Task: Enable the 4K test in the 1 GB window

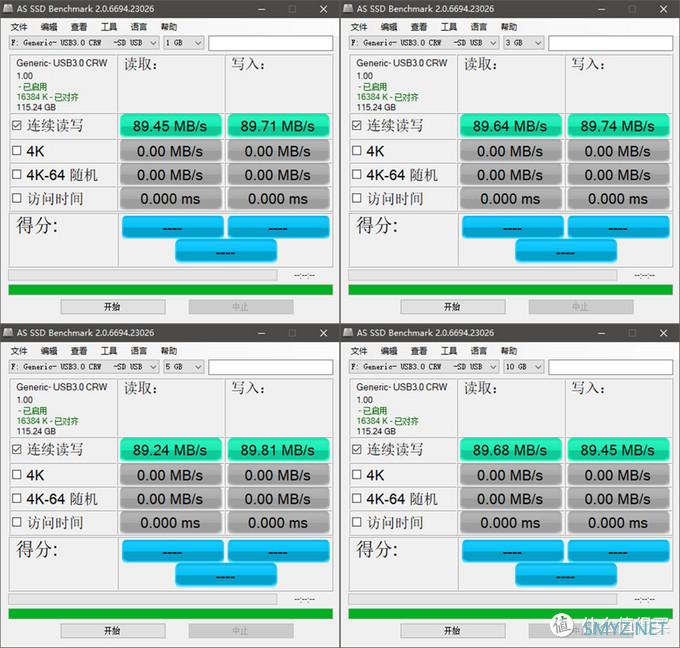Action: pos(16,151)
